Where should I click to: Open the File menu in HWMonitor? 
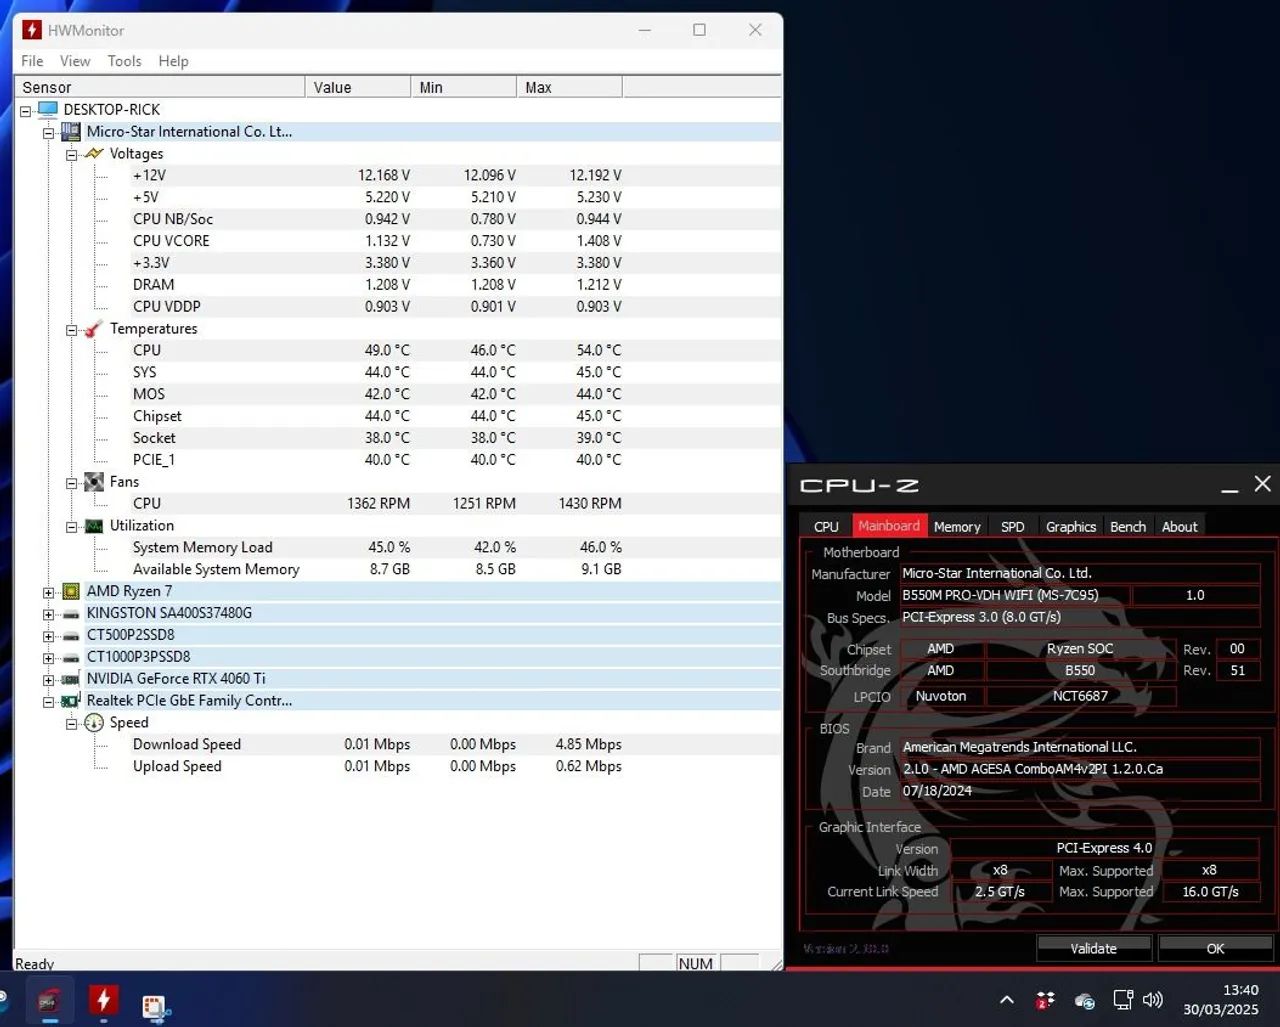[x=32, y=61]
